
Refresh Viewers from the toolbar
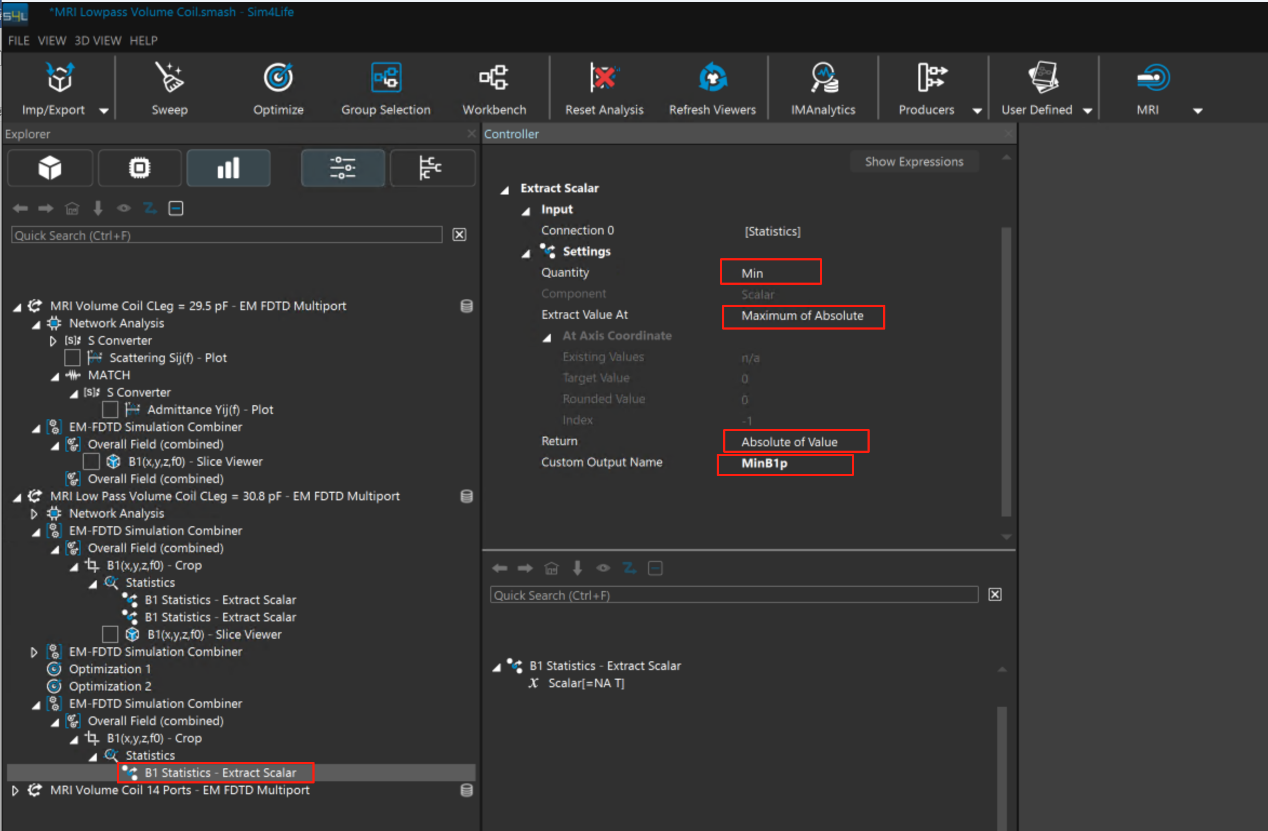coord(712,79)
